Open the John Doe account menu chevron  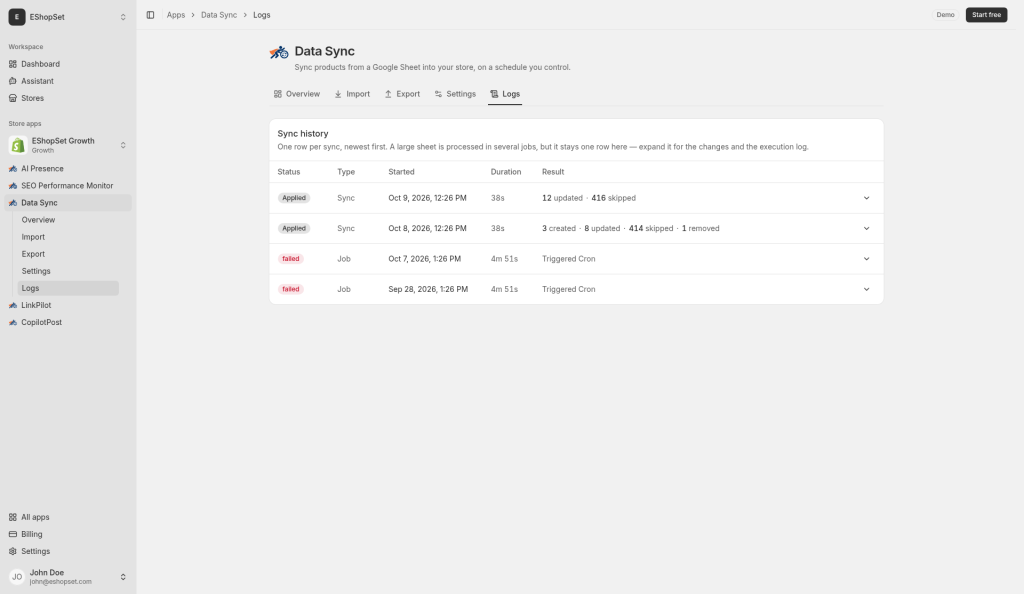(123, 577)
